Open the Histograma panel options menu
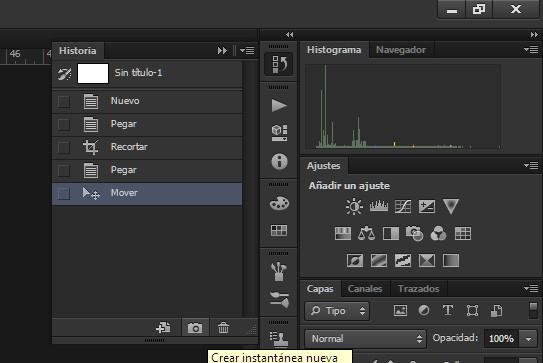The height and width of the screenshot is (363, 543). pos(531,50)
